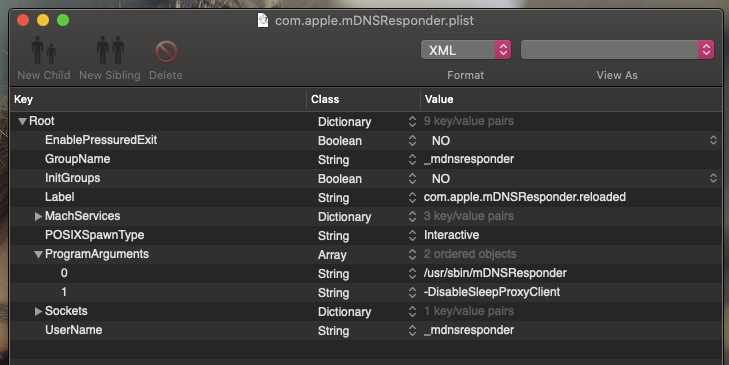Click '9 key/value pairs' value text
Screen dimensions: 729x365
(469, 121)
